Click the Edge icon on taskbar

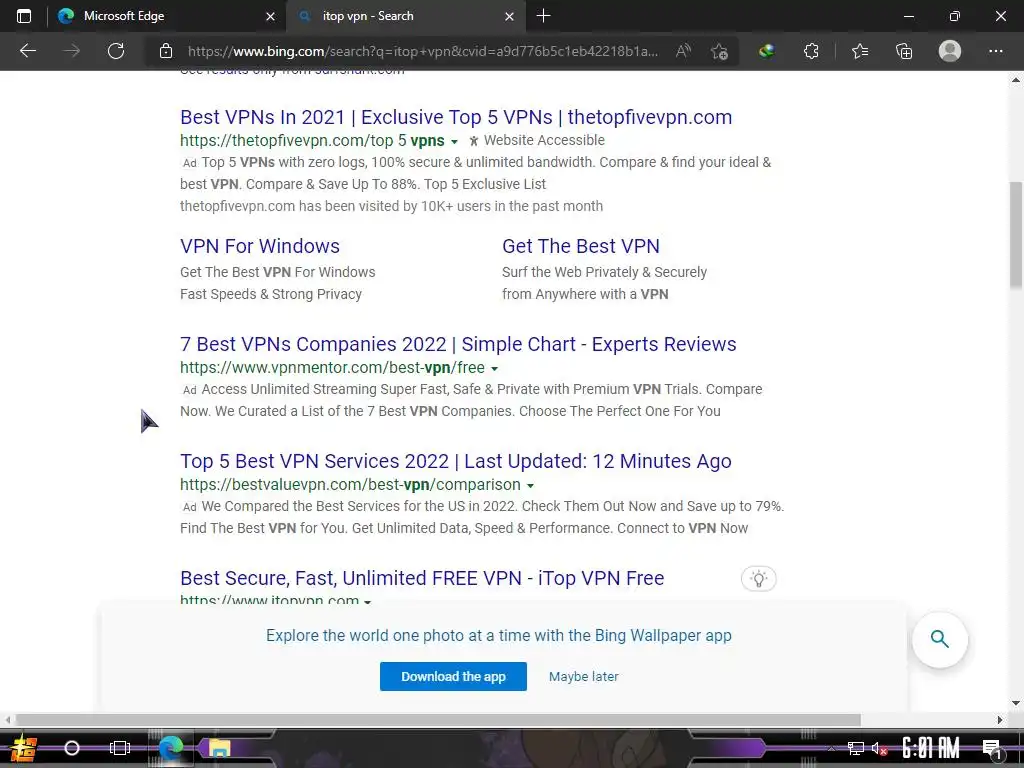click(x=171, y=748)
